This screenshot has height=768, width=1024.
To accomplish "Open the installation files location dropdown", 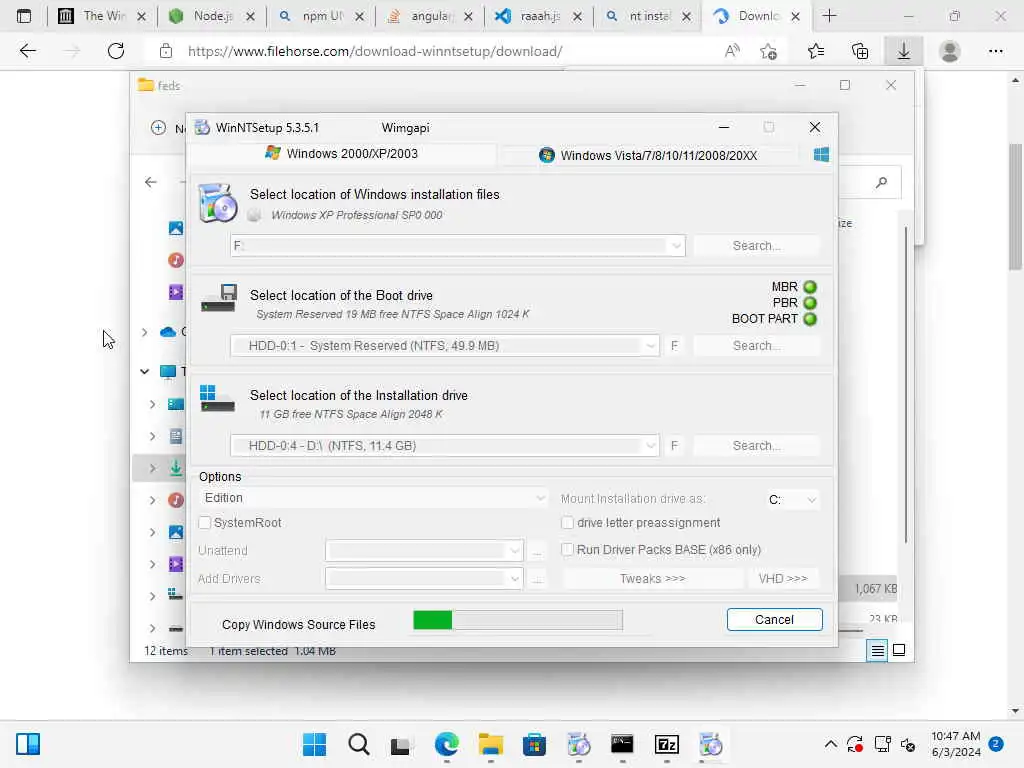I will click(676, 246).
